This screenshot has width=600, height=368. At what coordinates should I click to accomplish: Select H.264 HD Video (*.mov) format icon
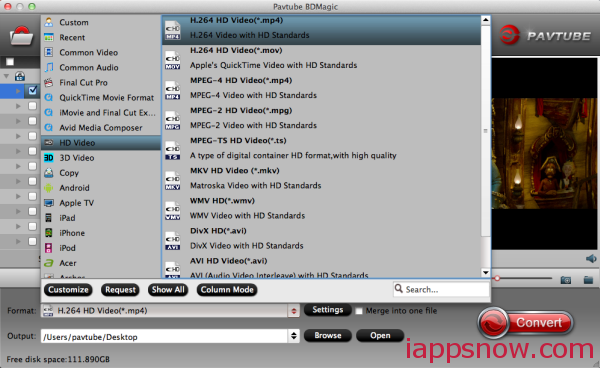click(173, 60)
